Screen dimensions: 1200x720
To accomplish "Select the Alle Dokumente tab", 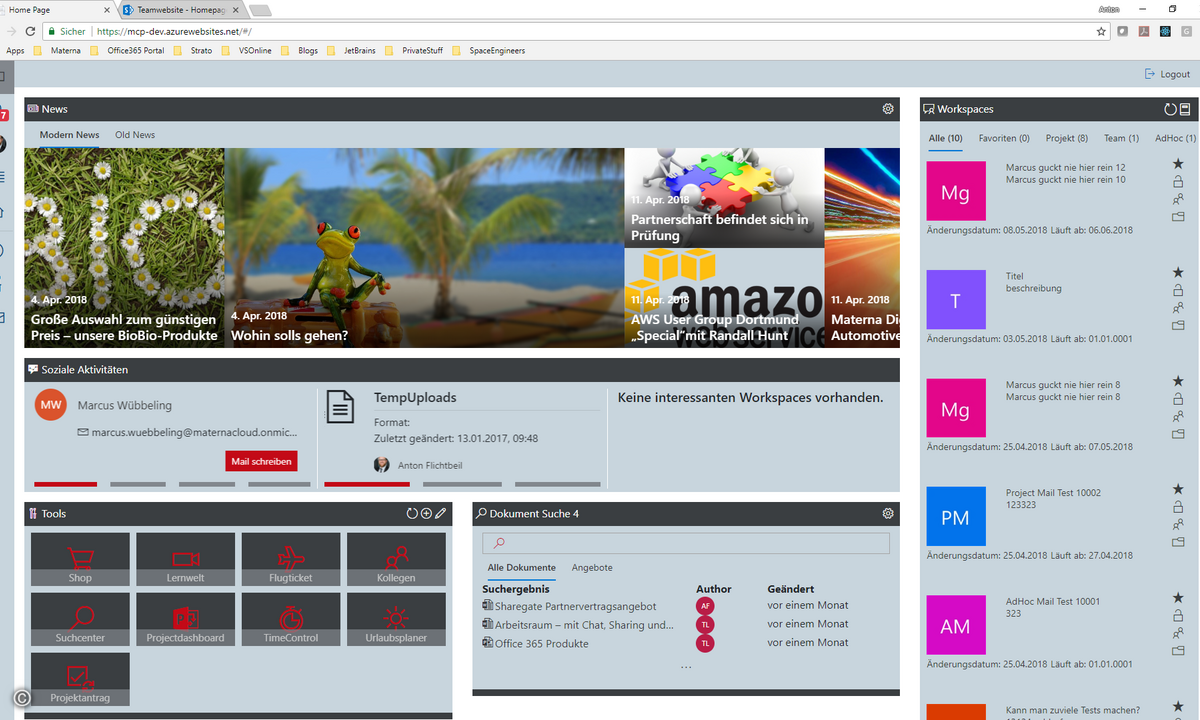I will coord(521,568).
